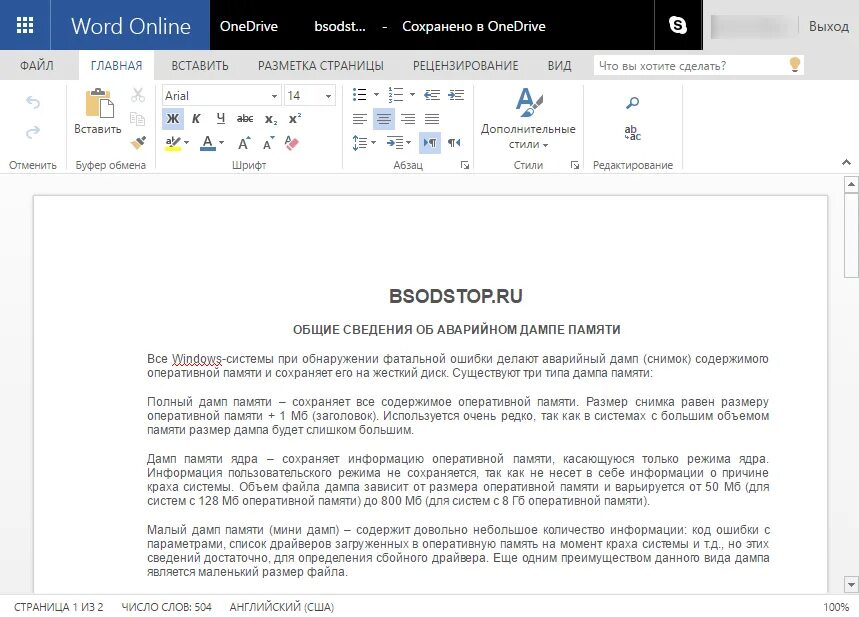Image resolution: width=859 pixels, height=617 pixels.
Task: Click СТРАНИЦА 1 ИЗ 2 in the status bar
Action: point(59,607)
